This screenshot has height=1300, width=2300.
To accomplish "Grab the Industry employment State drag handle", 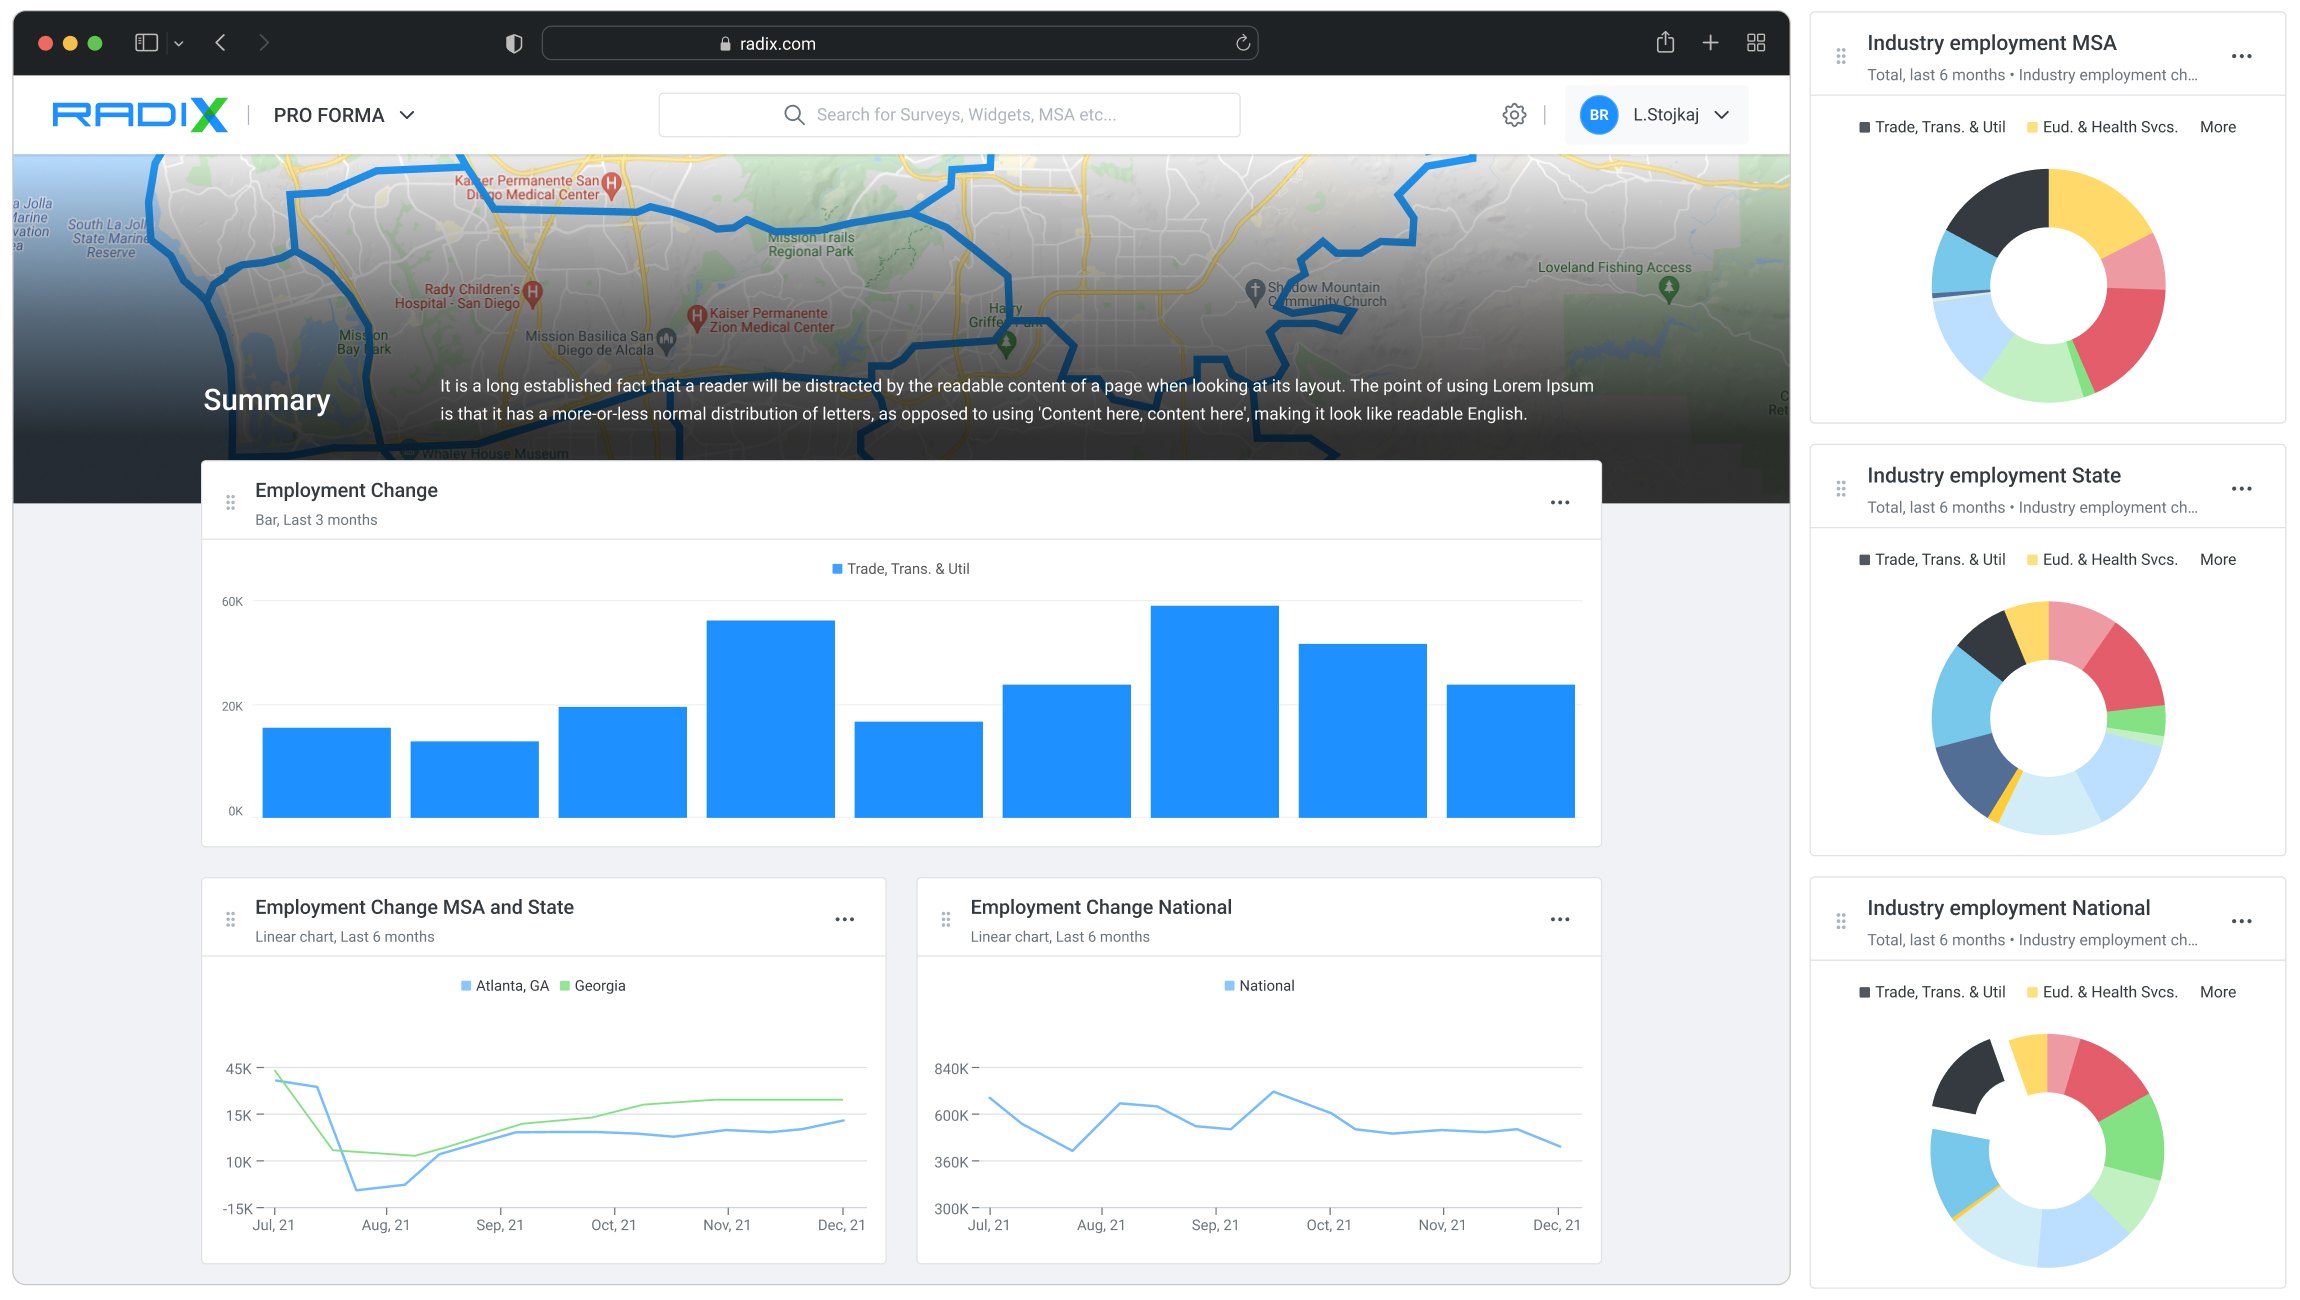I will pos(1841,489).
